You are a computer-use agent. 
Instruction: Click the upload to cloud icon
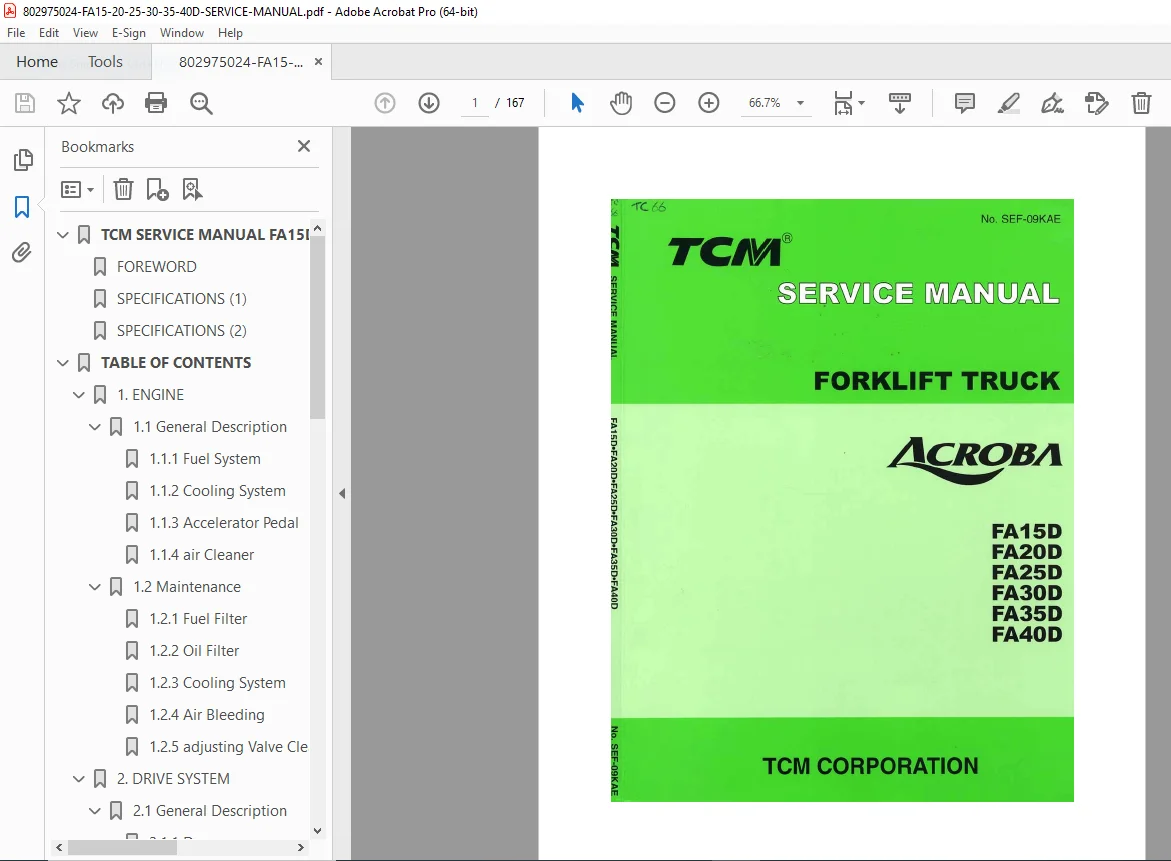coord(113,102)
